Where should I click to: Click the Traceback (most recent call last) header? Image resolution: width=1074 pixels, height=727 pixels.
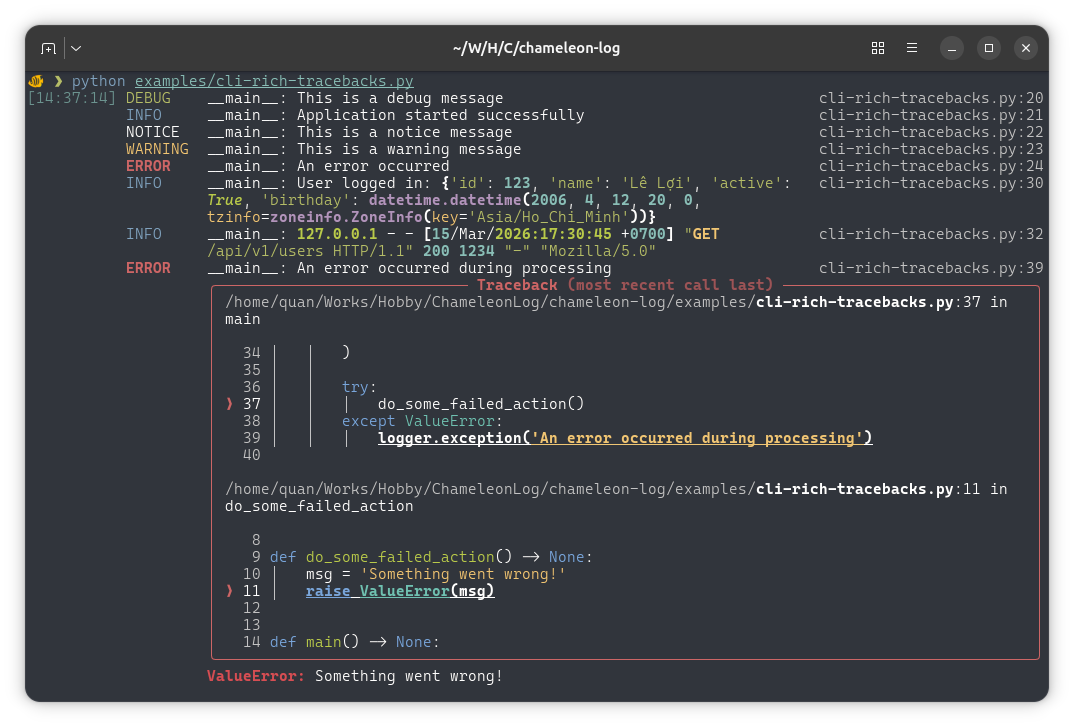click(x=625, y=285)
